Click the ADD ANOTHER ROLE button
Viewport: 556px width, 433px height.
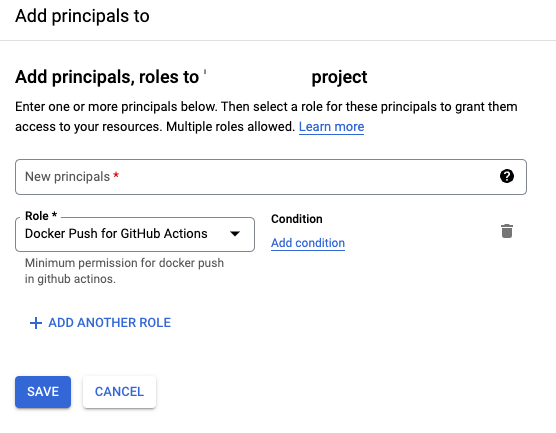tap(100, 323)
